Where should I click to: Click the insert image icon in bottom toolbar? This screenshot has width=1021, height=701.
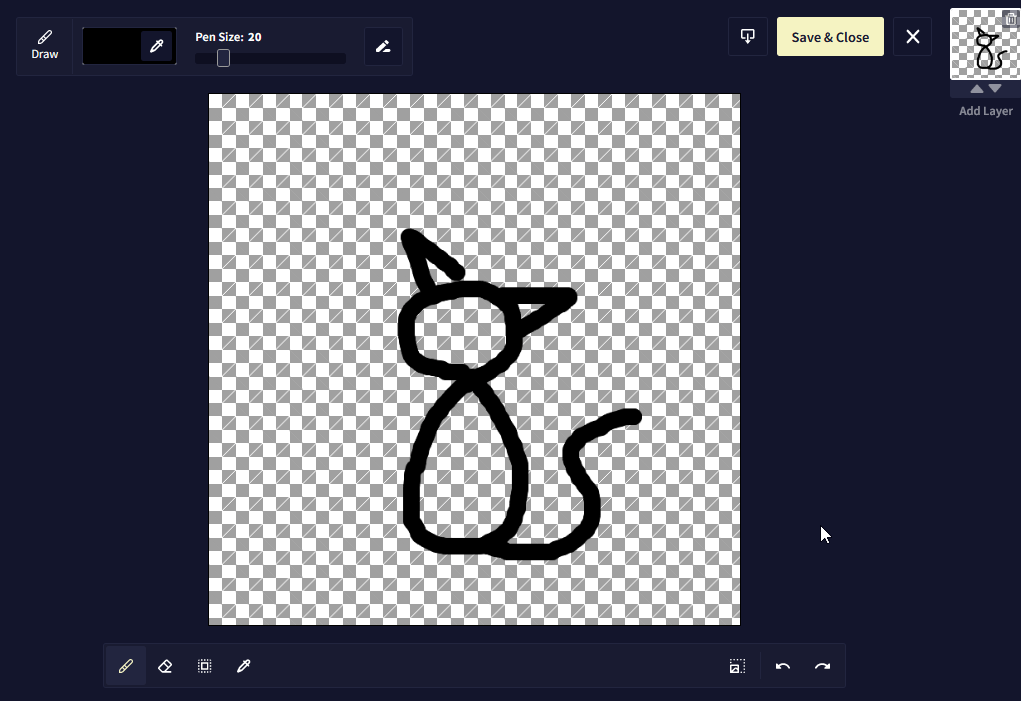coord(737,666)
